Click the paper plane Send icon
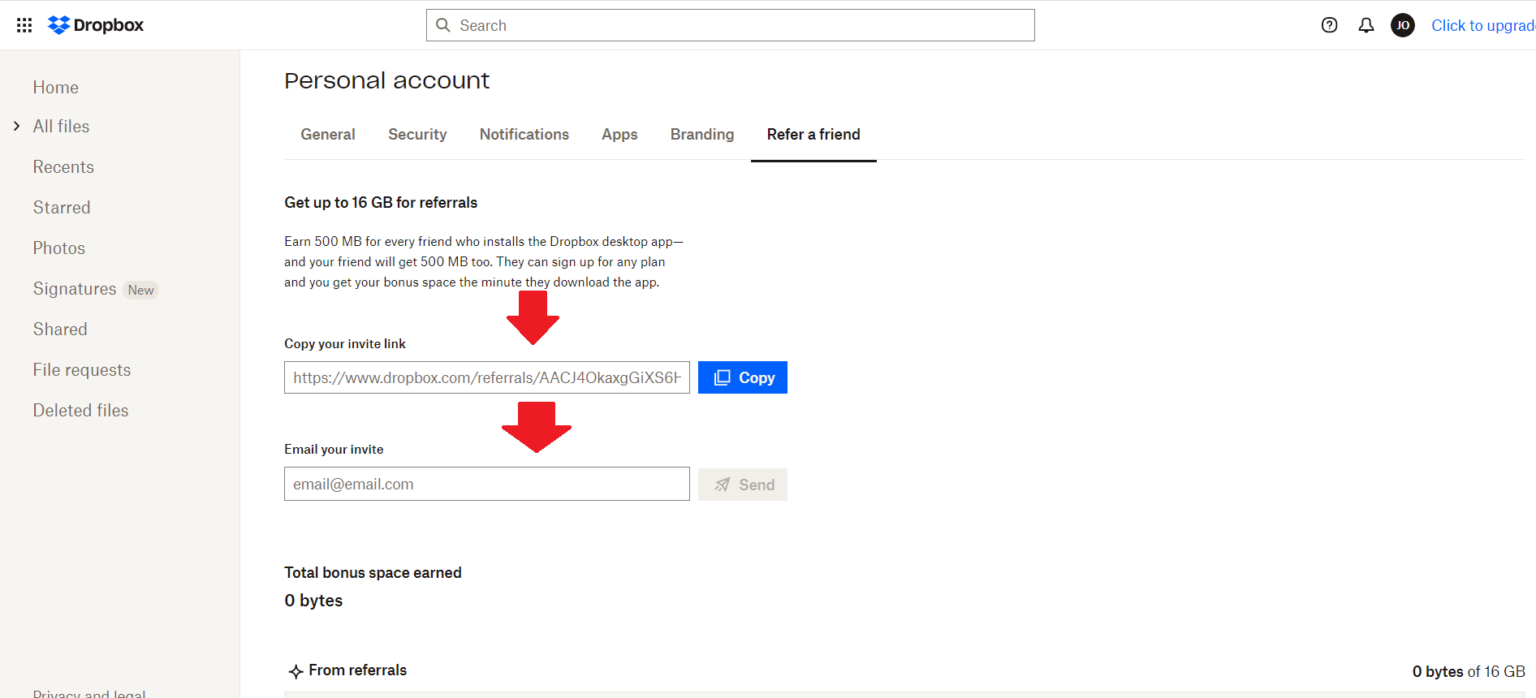This screenshot has height=698, width=1536. 724,484
